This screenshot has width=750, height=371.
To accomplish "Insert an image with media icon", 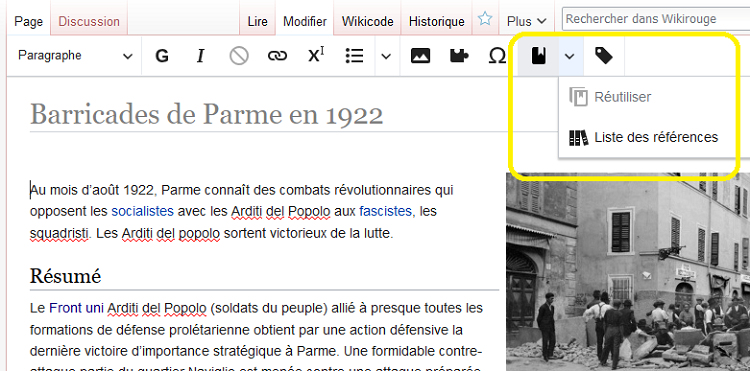I will (420, 56).
